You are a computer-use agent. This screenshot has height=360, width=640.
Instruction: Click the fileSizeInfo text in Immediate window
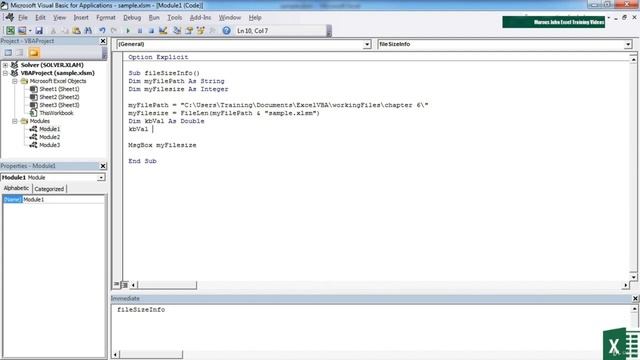[141, 310]
